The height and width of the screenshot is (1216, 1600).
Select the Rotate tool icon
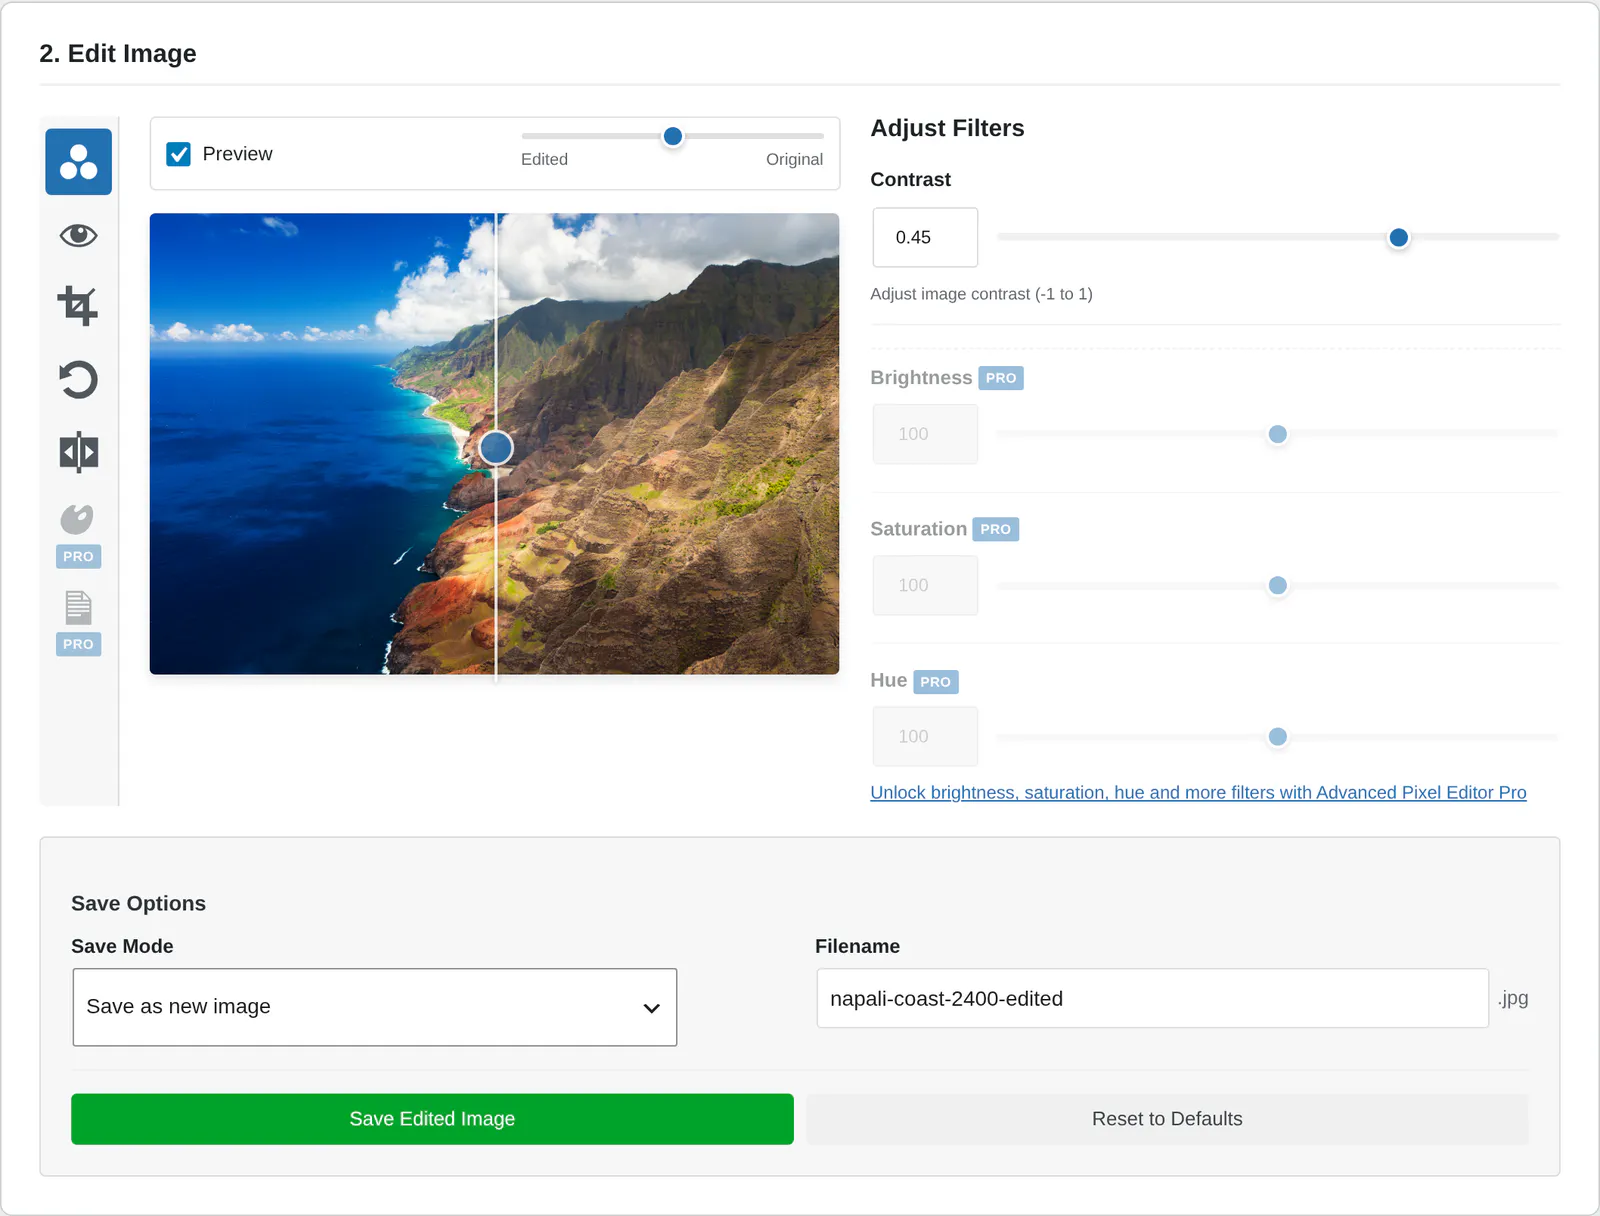(x=78, y=380)
